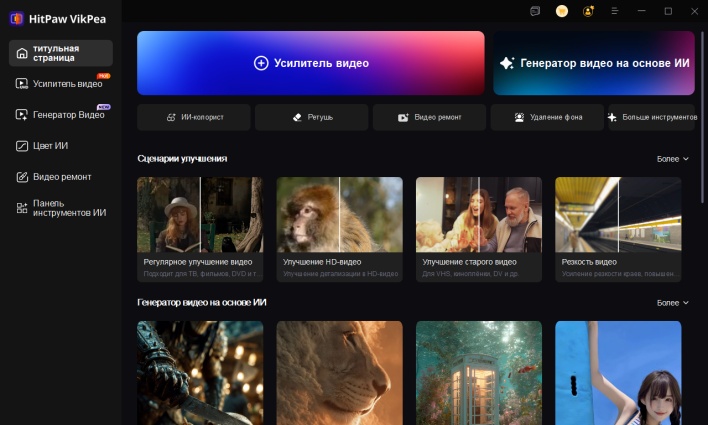
Task: Choose the Улучшение старого видео thumbnail
Action: pos(478,214)
